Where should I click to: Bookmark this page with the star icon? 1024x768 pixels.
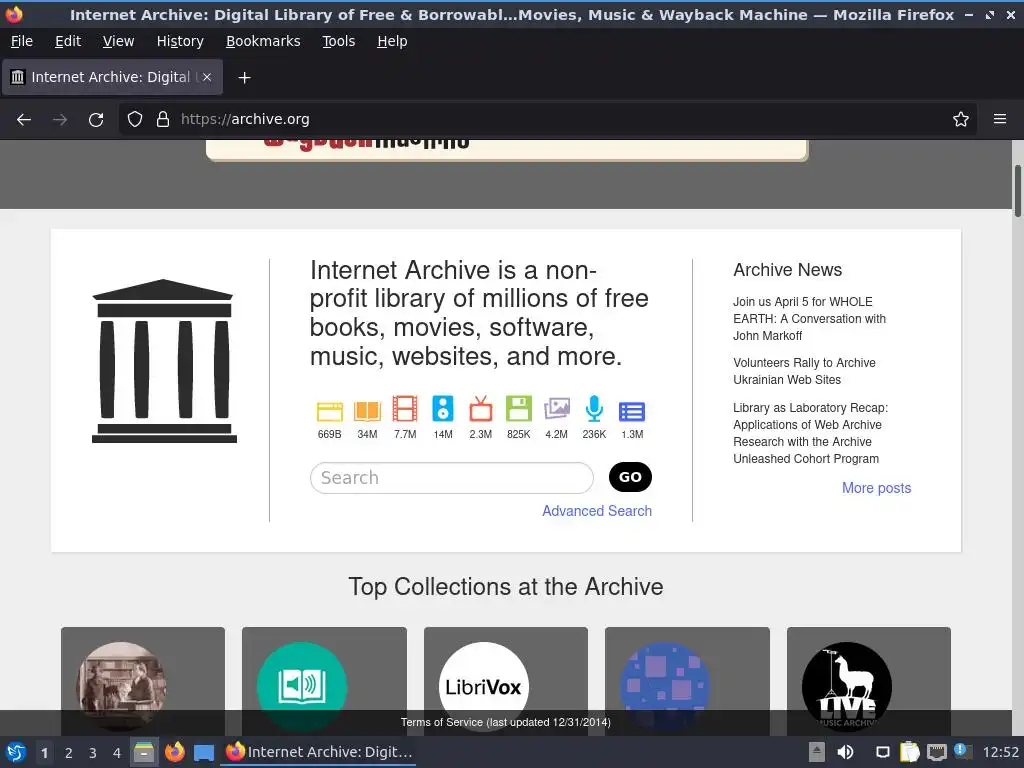tap(961, 120)
